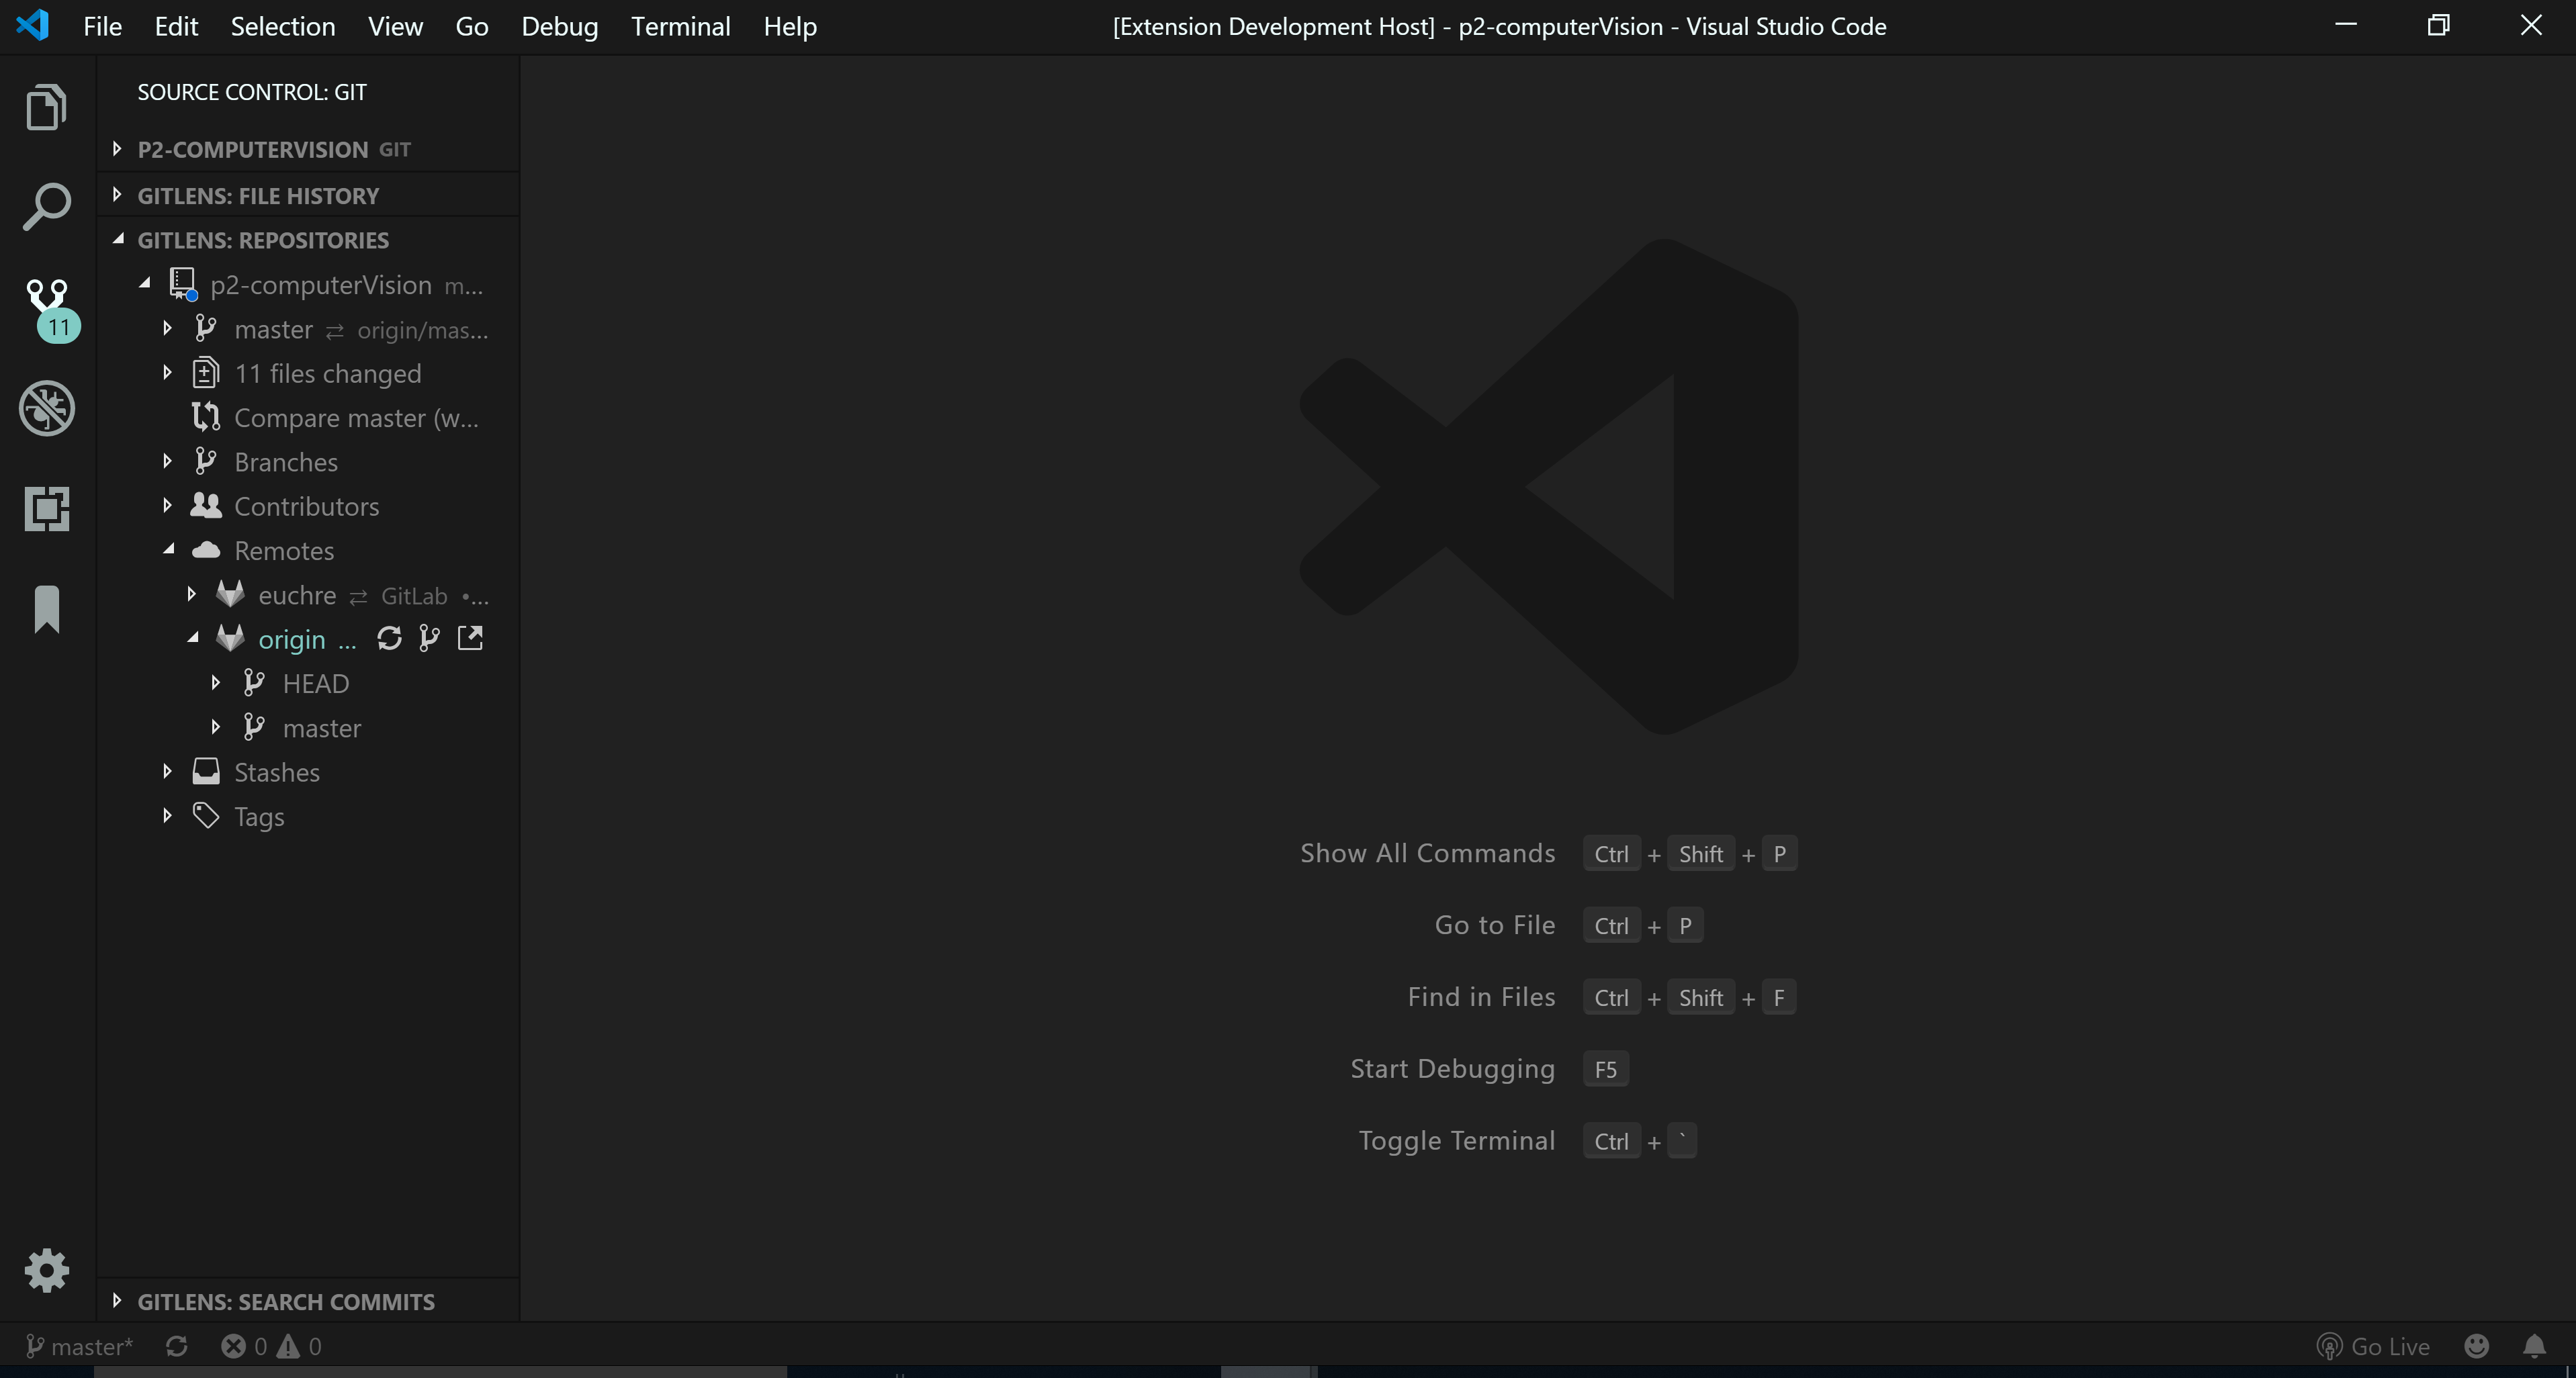Open the Terminal menu
The width and height of the screenshot is (2576, 1378).
680,26
